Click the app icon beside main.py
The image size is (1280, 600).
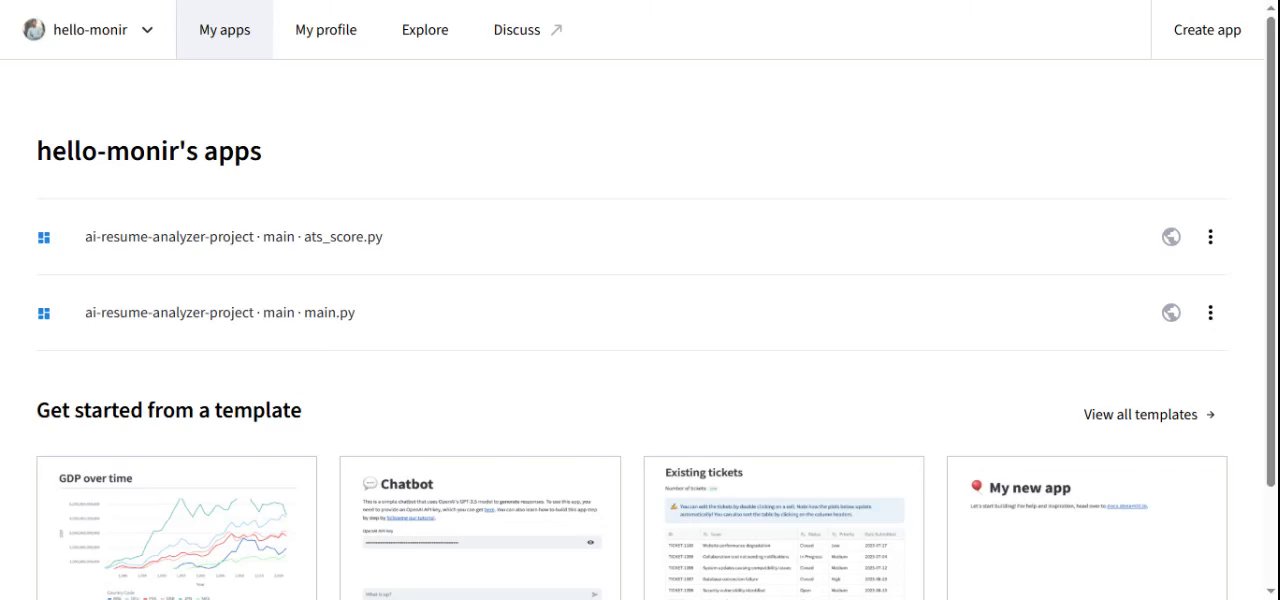click(x=44, y=313)
